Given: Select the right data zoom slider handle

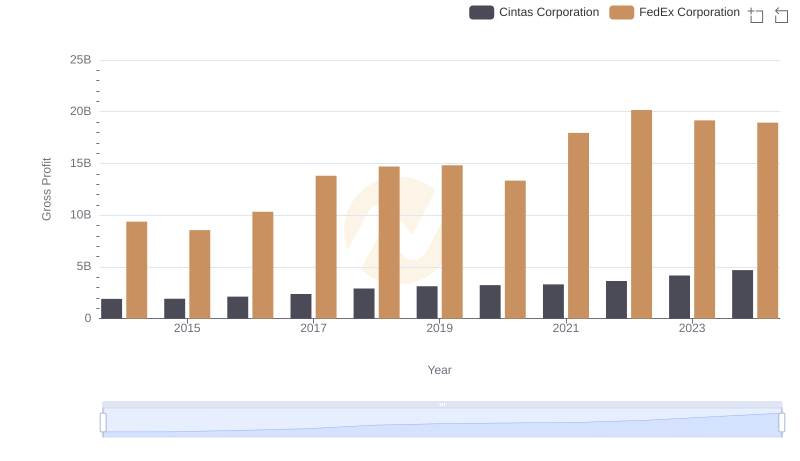Looking at the screenshot, I should click(782, 423).
